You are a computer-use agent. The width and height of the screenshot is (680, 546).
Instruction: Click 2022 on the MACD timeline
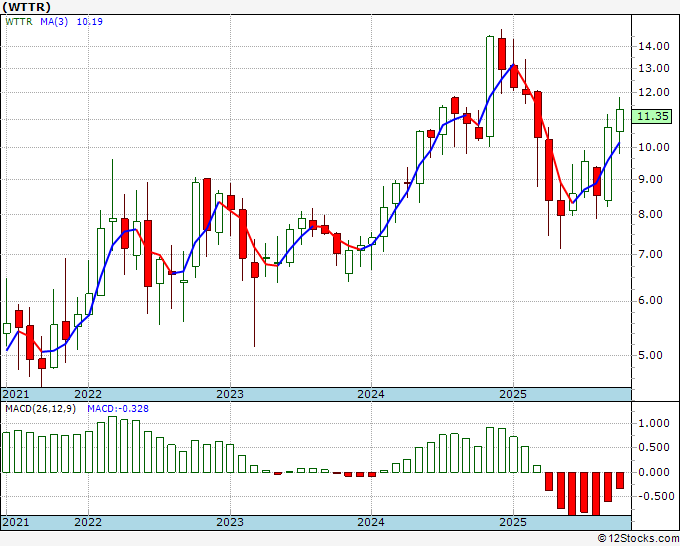(88, 522)
